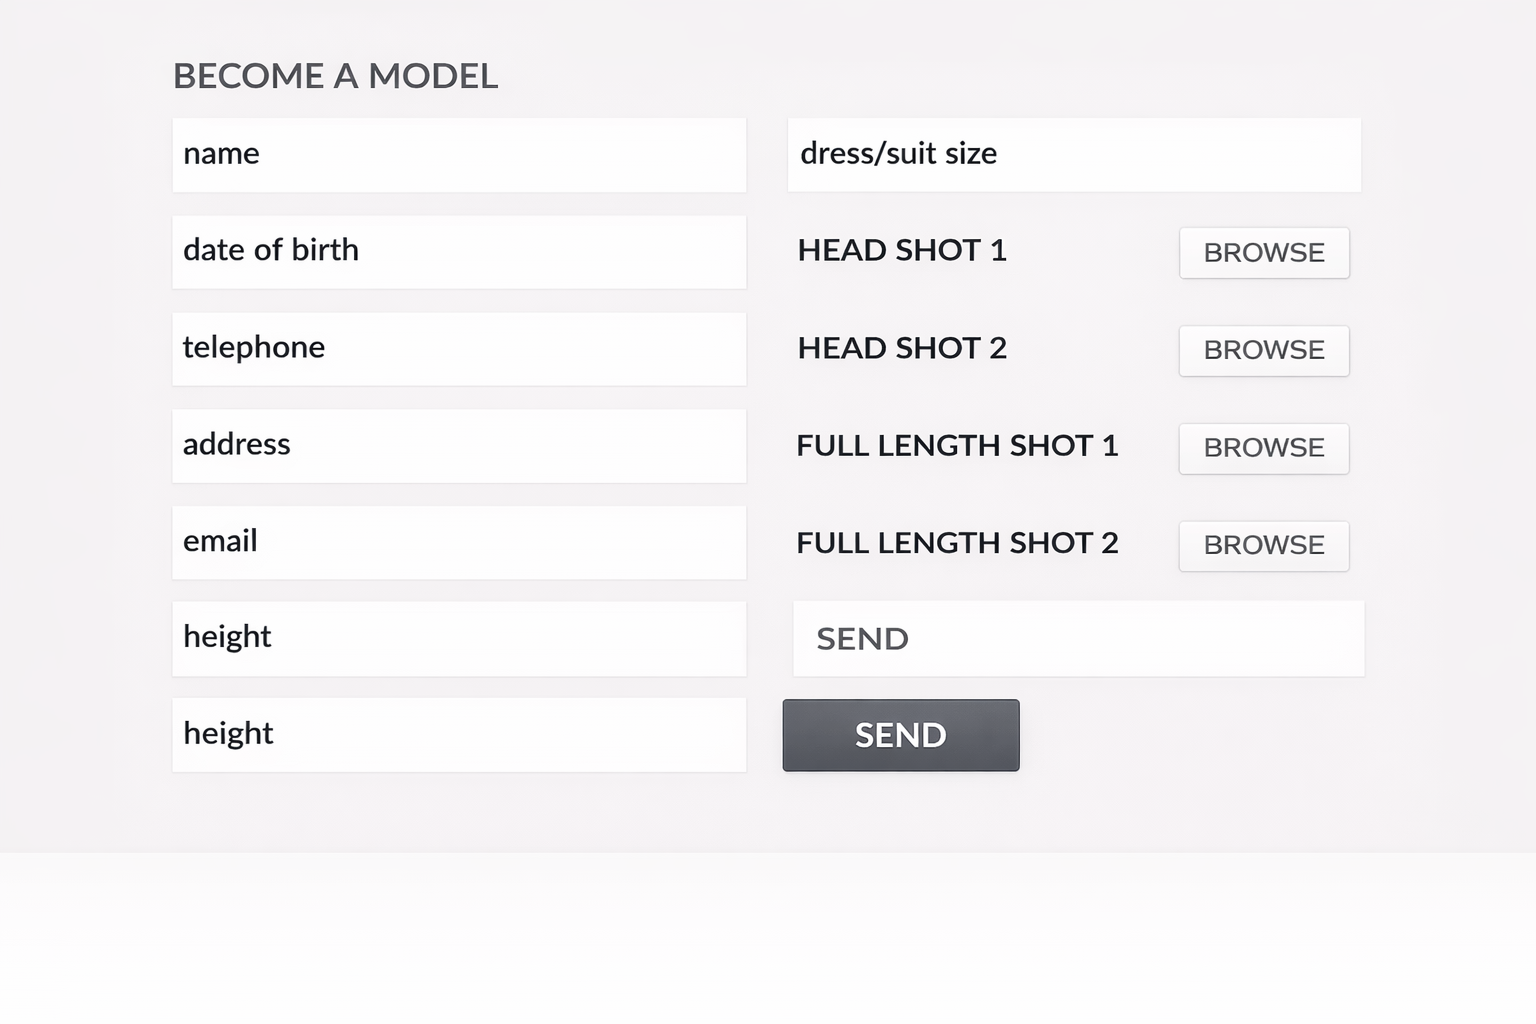Click the HEAD SHOT 2 label
The height and width of the screenshot is (1024, 1536).
902,348
